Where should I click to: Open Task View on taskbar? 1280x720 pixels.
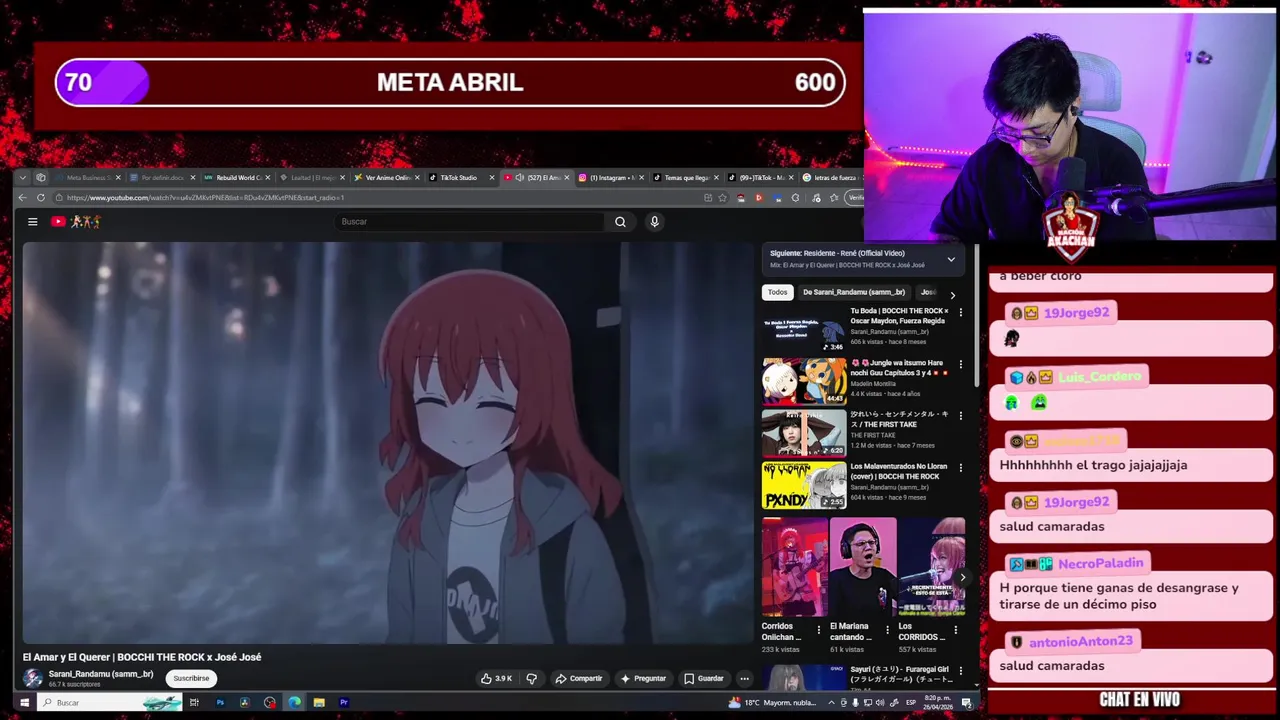[x=194, y=703]
